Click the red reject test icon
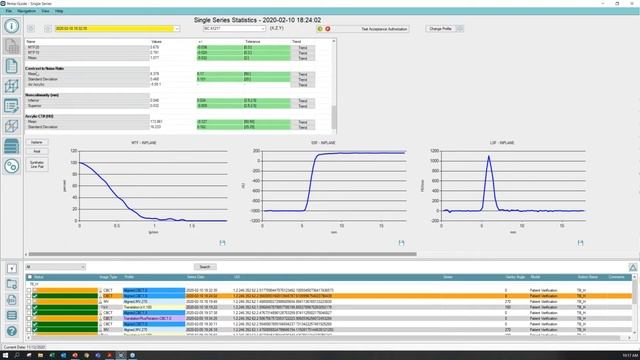Viewport: 640px width, 360px height. pyautogui.click(x=327, y=29)
